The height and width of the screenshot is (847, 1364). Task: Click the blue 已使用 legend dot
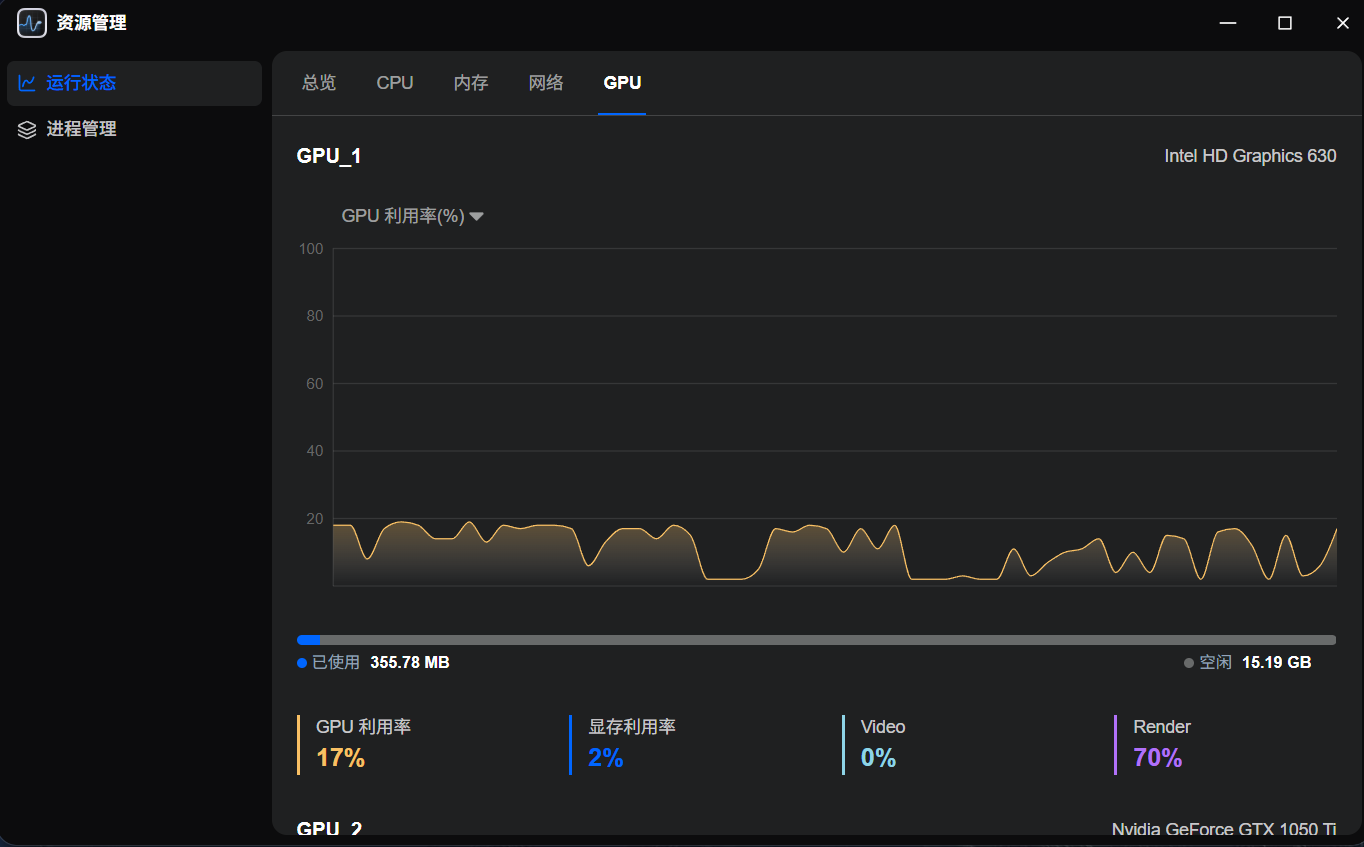tap(302, 662)
